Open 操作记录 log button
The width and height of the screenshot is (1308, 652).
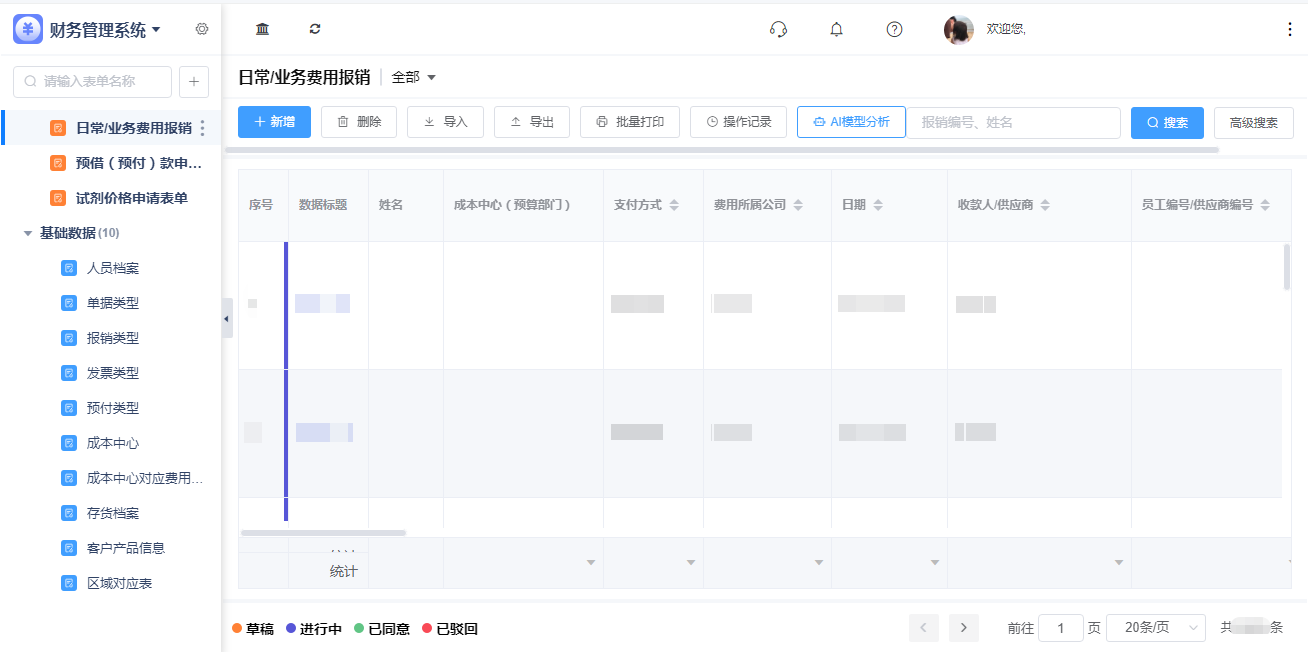click(x=738, y=122)
